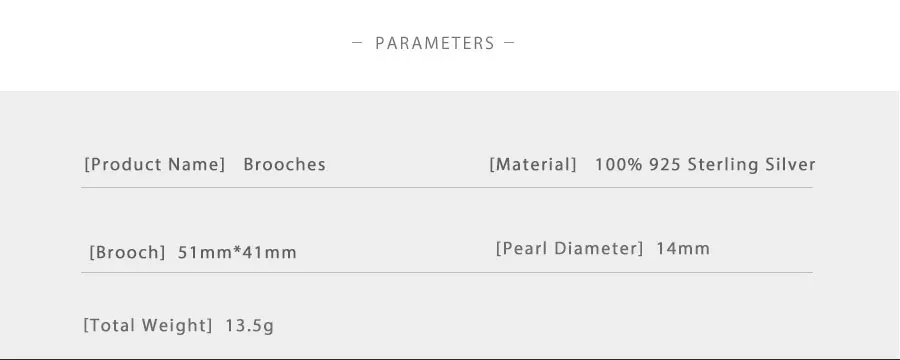Click the [Material] label
This screenshot has height=360, width=900.
pyautogui.click(x=533, y=165)
